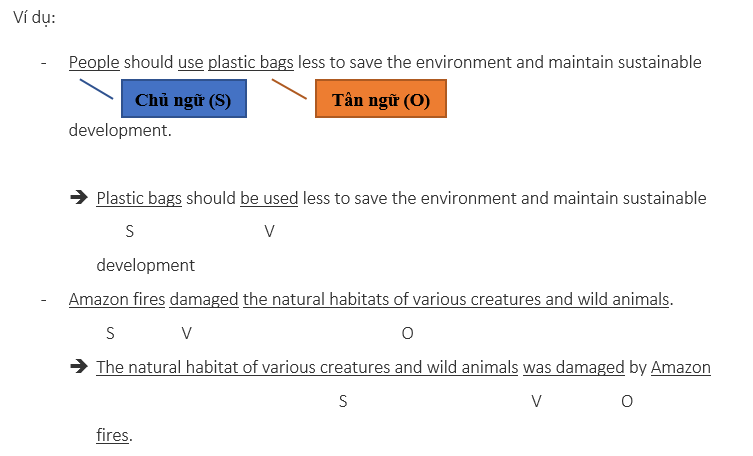Click the "O" label beneath "the natural habitats"

point(407,333)
